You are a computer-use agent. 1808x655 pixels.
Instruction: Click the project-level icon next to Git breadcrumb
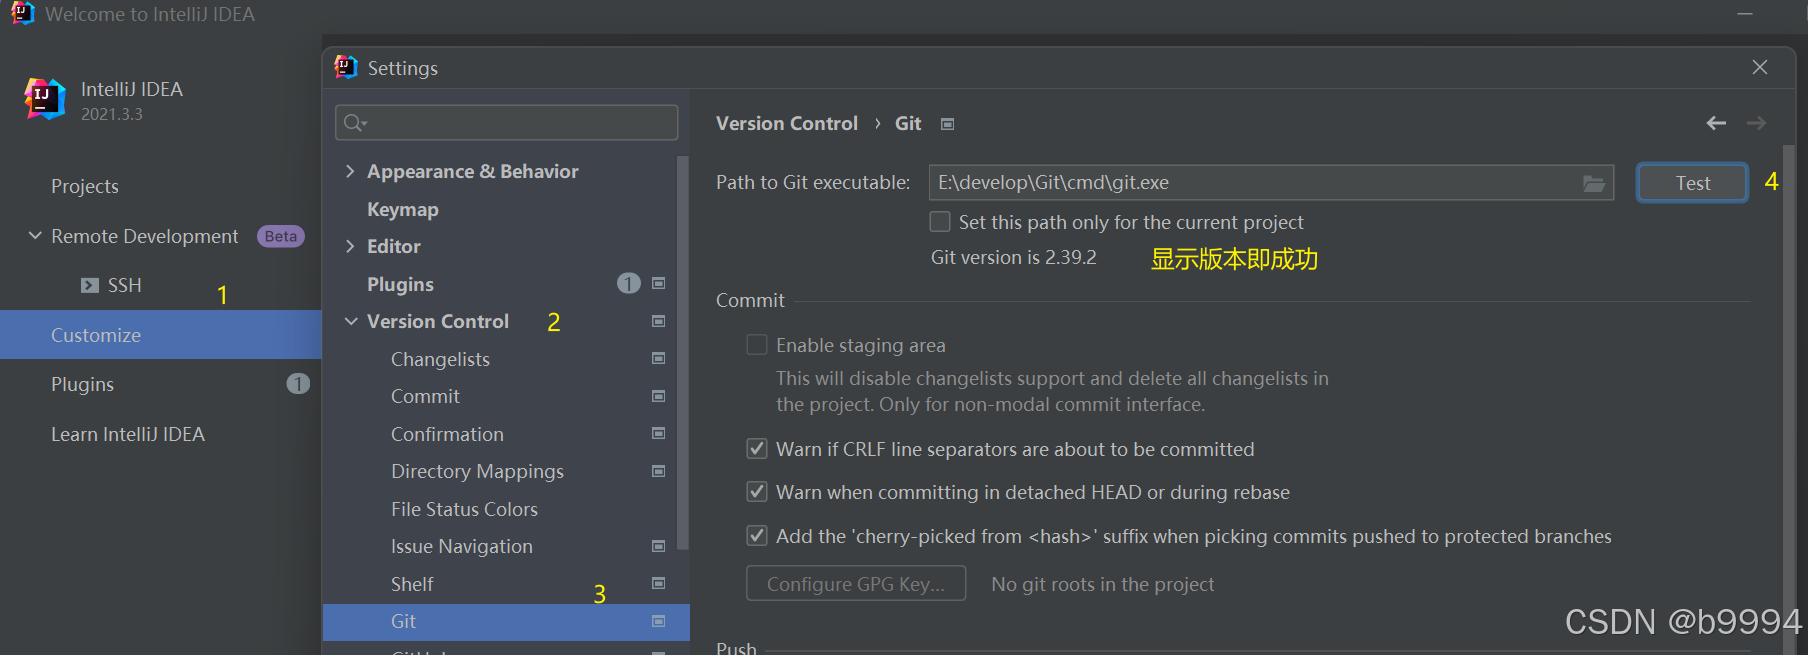pos(947,124)
